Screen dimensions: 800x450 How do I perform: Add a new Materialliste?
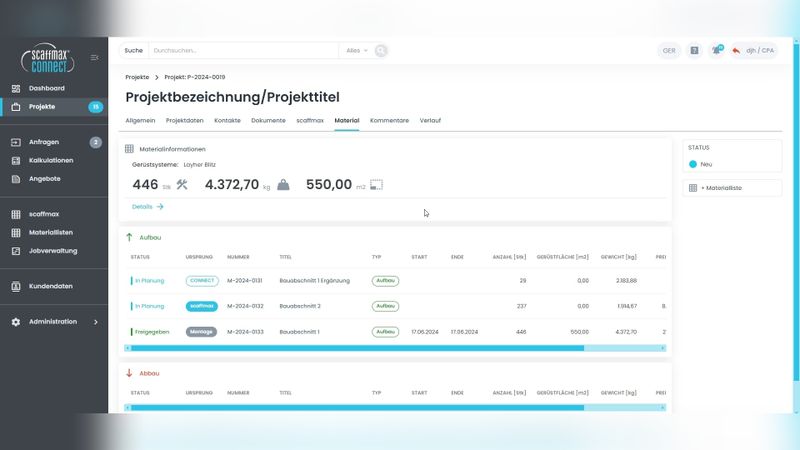719,188
